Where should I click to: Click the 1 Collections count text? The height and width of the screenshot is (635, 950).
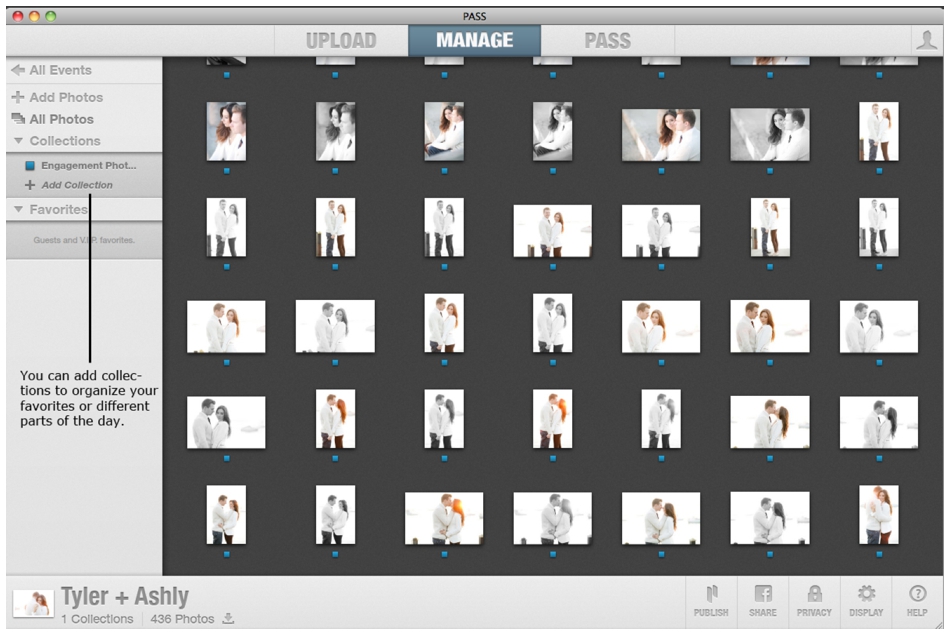[x=97, y=619]
